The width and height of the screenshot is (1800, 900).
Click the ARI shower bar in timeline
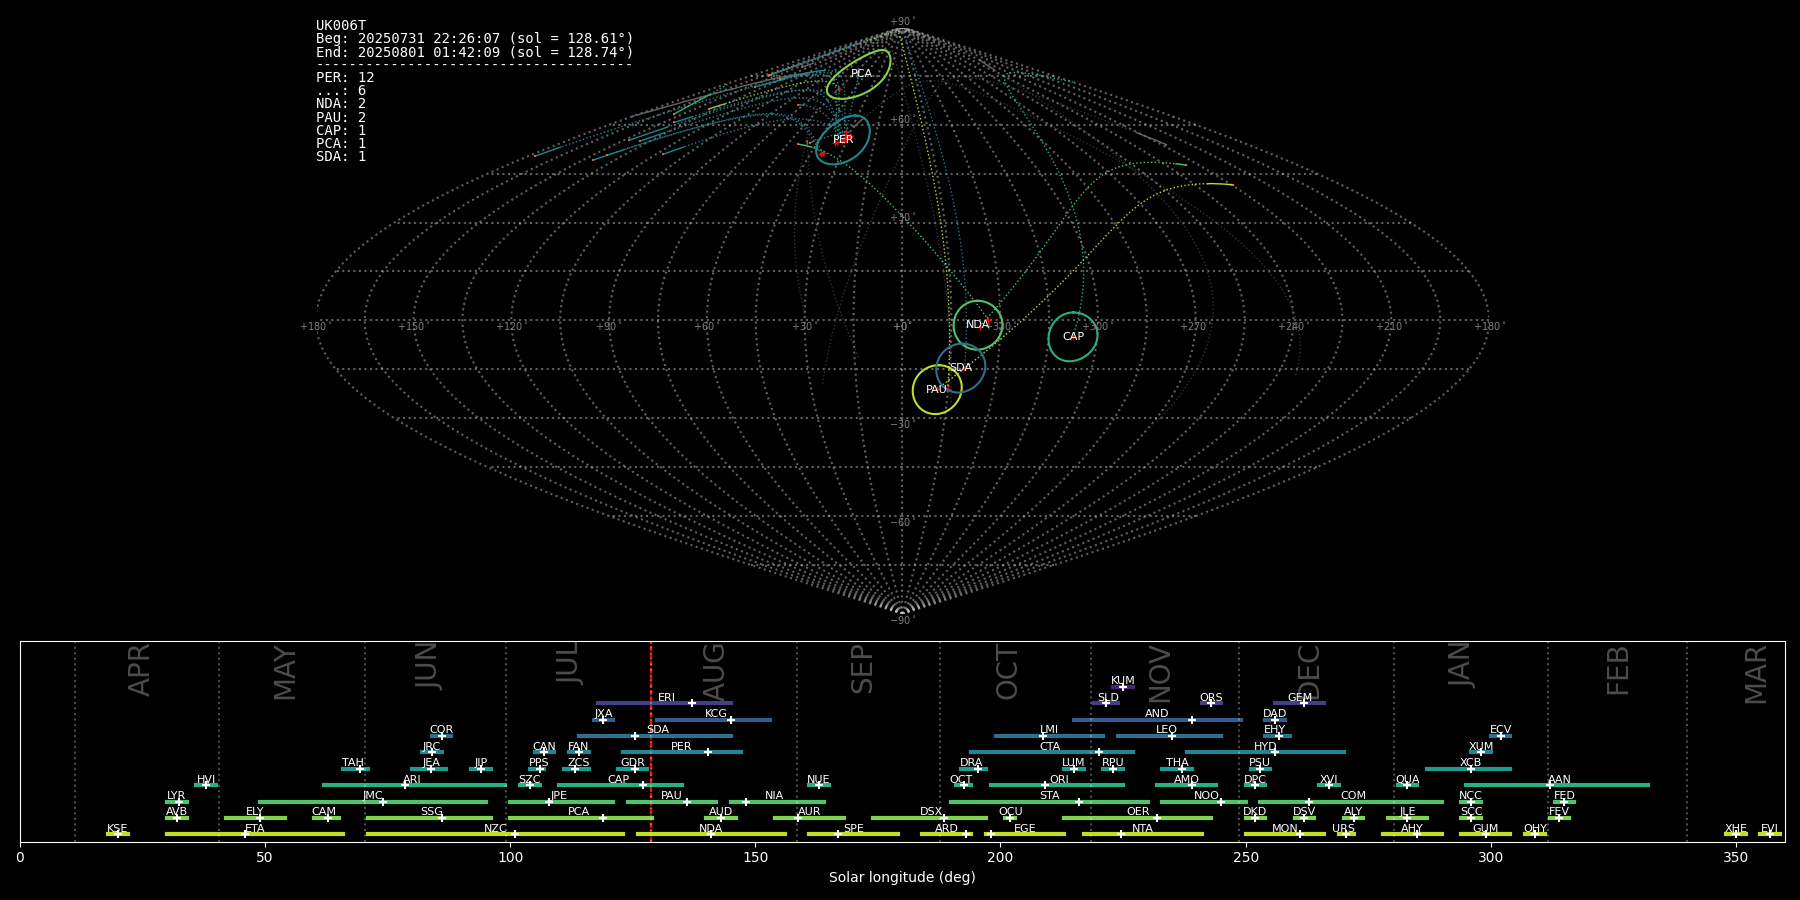point(414,785)
